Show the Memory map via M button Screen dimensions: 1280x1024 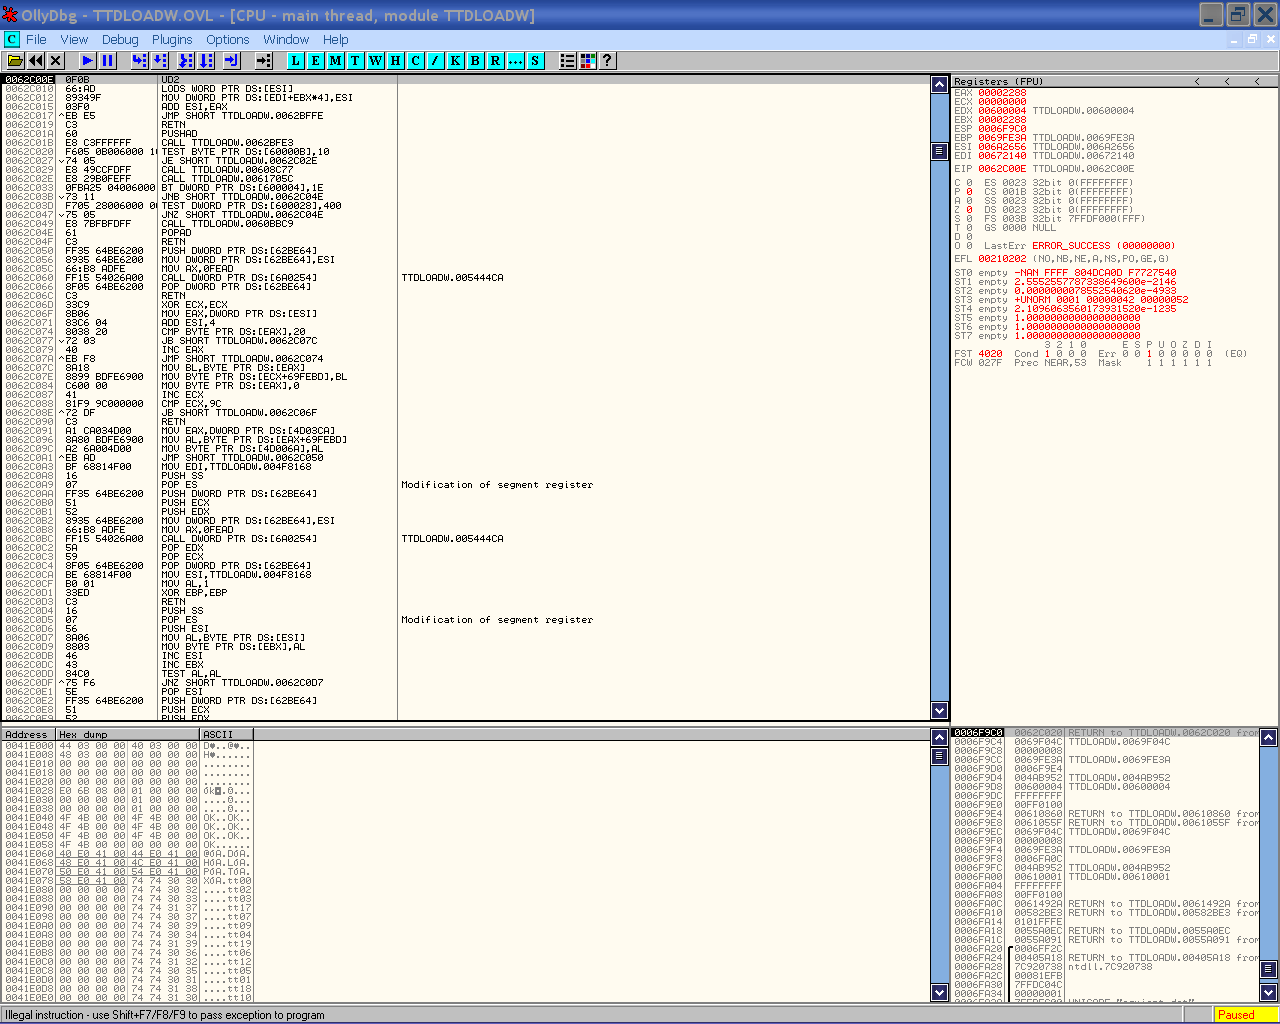click(x=335, y=61)
